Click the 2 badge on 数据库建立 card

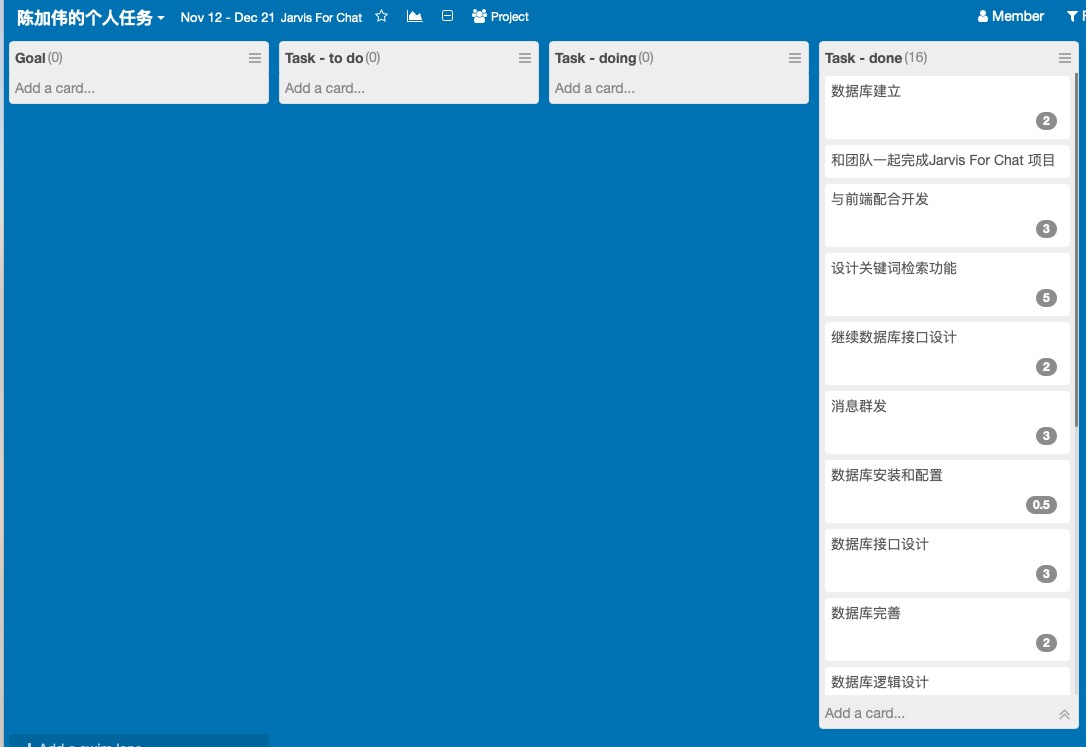(x=1046, y=121)
